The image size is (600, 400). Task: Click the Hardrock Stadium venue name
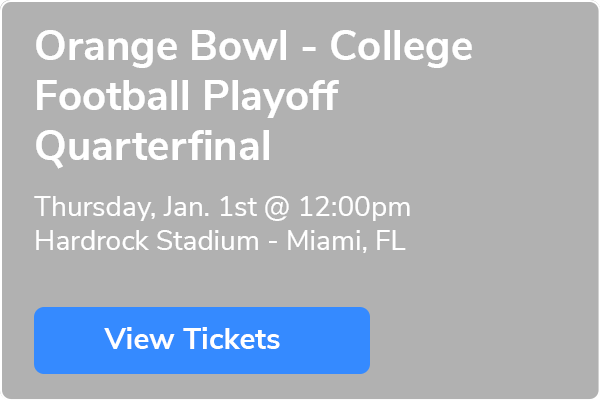point(147,240)
